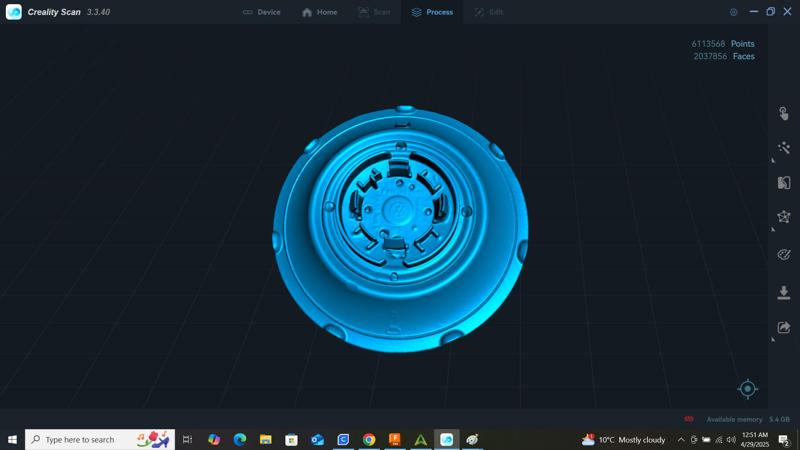Go to the Home tab
This screenshot has height=450, width=800.
tap(319, 12)
